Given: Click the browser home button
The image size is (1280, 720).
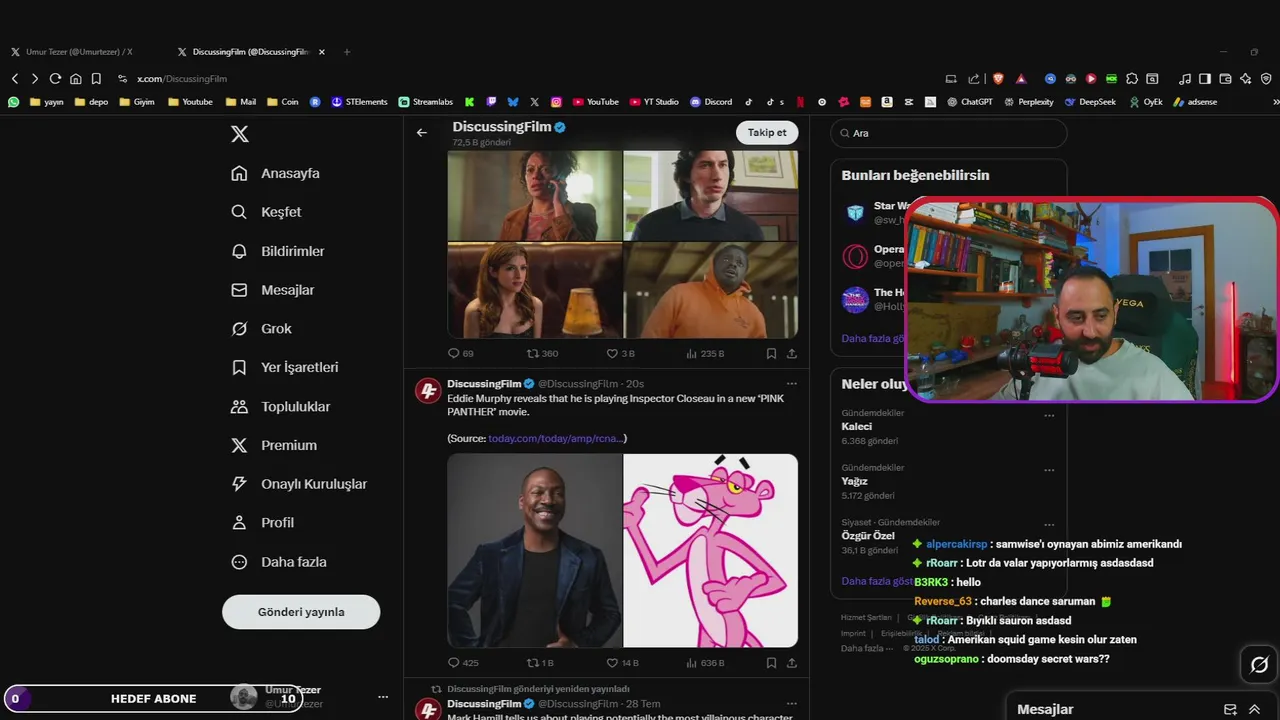Looking at the screenshot, I should pos(76,79).
